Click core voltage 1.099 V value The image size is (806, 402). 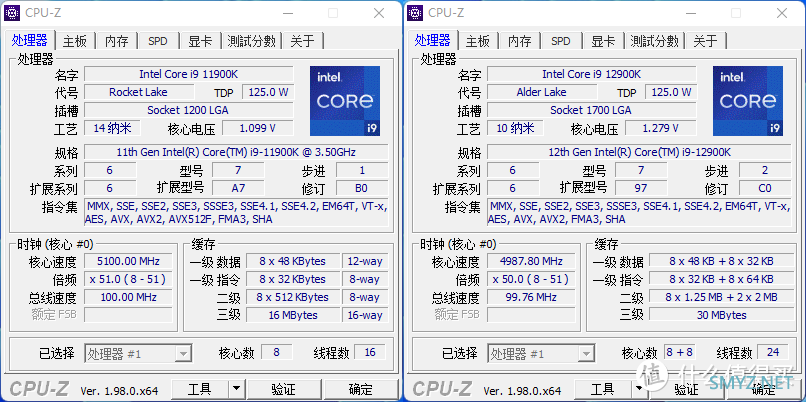pos(258,128)
